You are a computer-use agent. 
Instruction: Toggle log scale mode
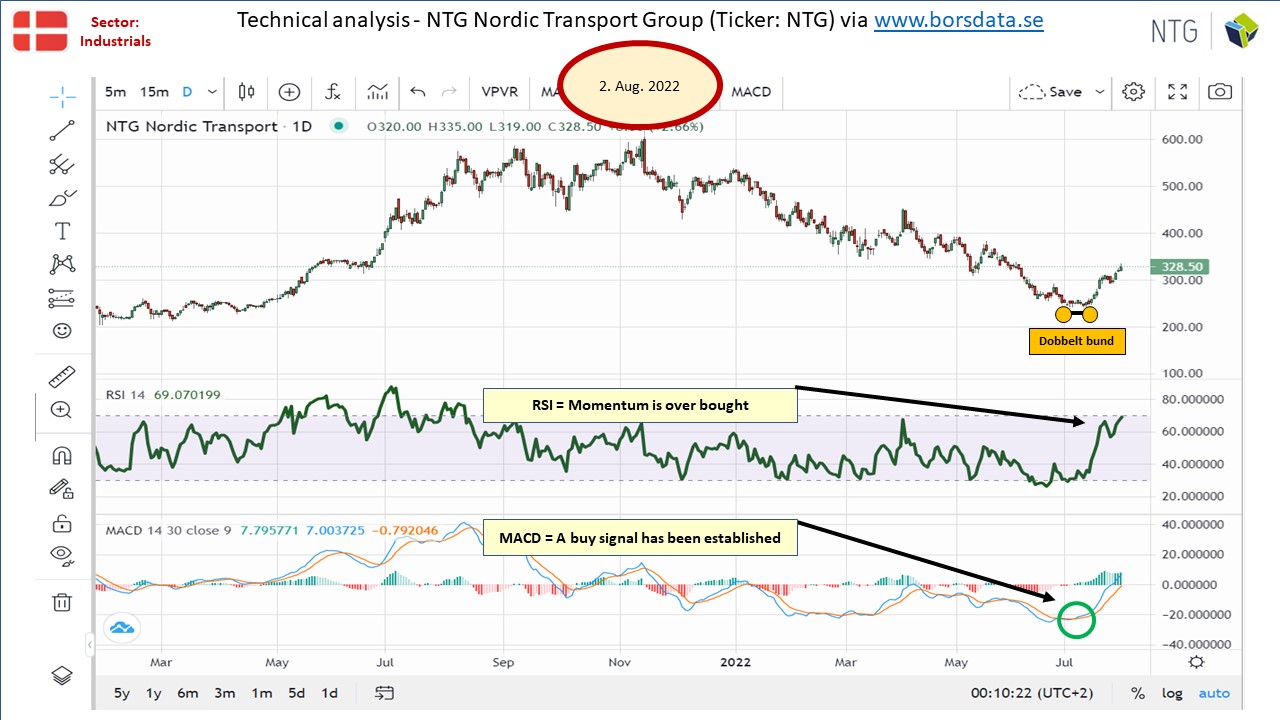1171,693
